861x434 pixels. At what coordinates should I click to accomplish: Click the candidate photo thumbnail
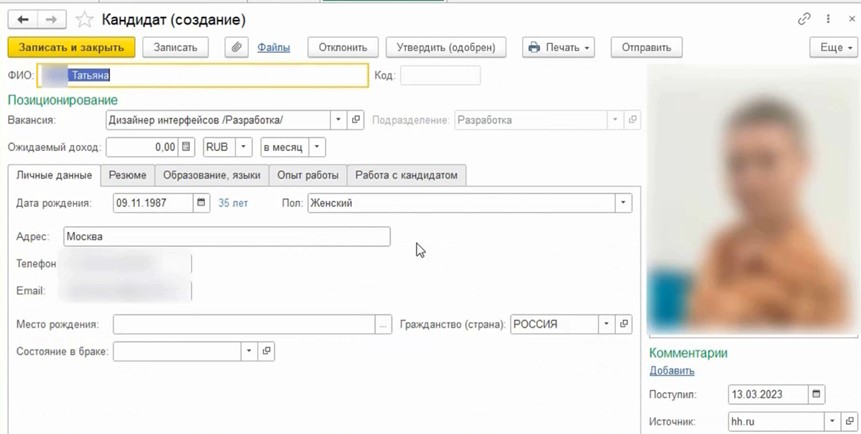pyautogui.click(x=753, y=199)
